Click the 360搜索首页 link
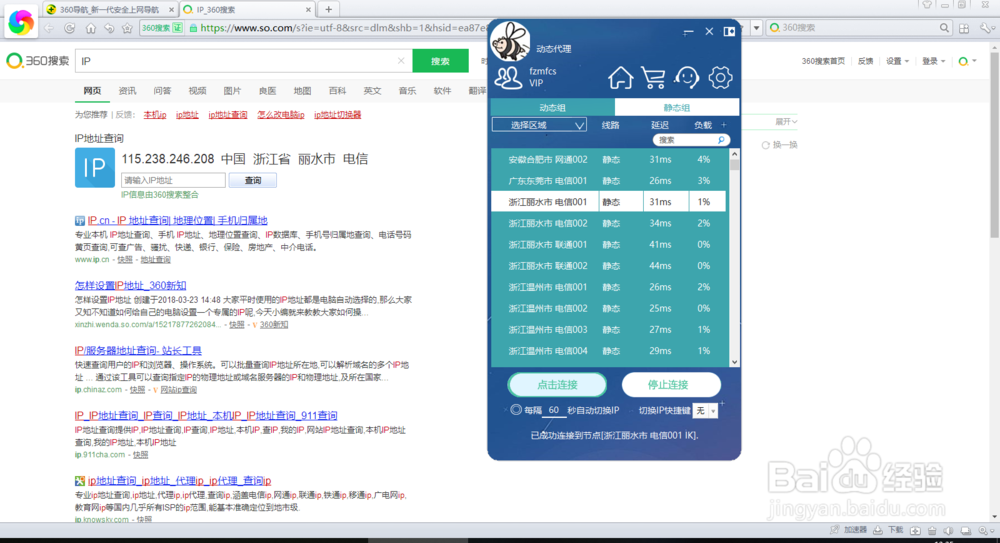The height and width of the screenshot is (543, 1000). [x=823, y=61]
